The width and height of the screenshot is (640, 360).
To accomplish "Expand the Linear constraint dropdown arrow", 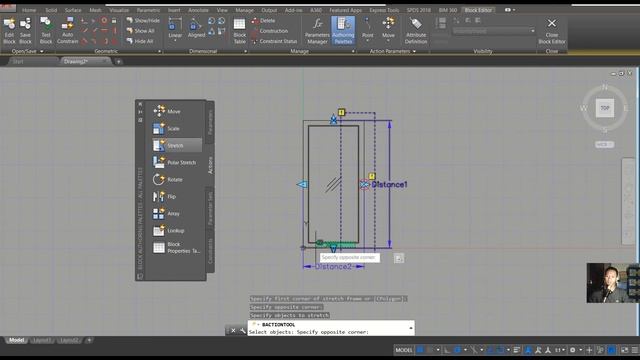I will [x=175, y=41].
